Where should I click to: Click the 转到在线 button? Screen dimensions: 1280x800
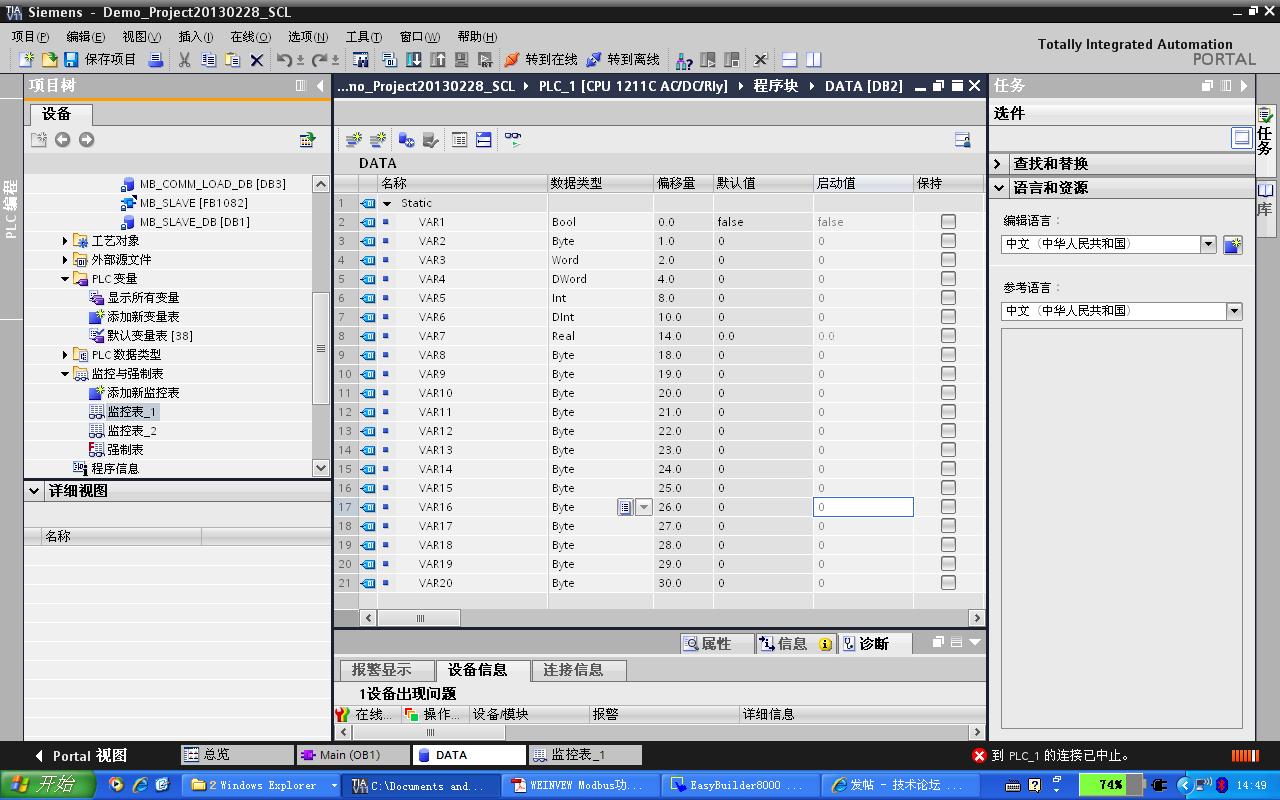coord(540,60)
